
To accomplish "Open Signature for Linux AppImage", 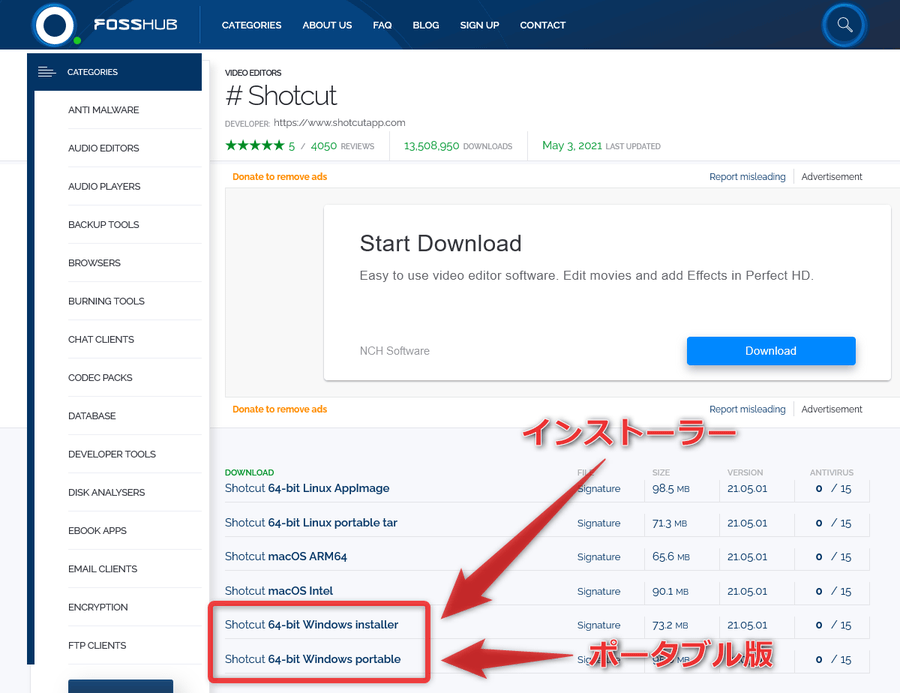I will pyautogui.click(x=599, y=489).
